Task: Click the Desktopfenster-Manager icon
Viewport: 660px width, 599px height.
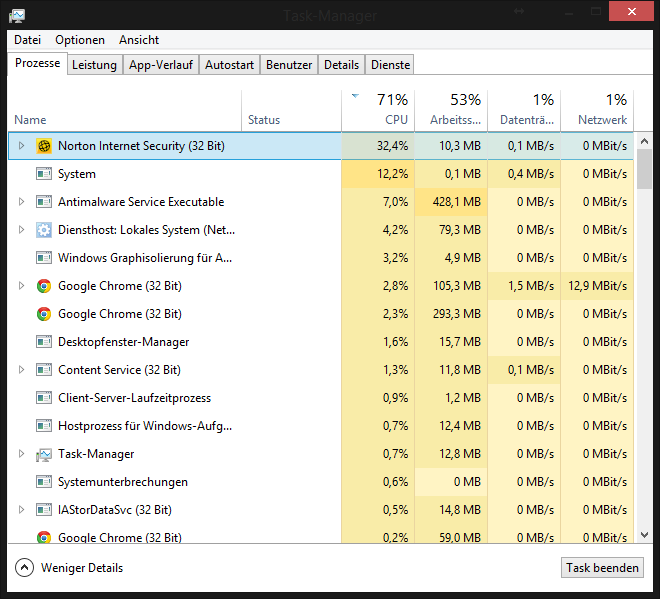Action: 44,342
